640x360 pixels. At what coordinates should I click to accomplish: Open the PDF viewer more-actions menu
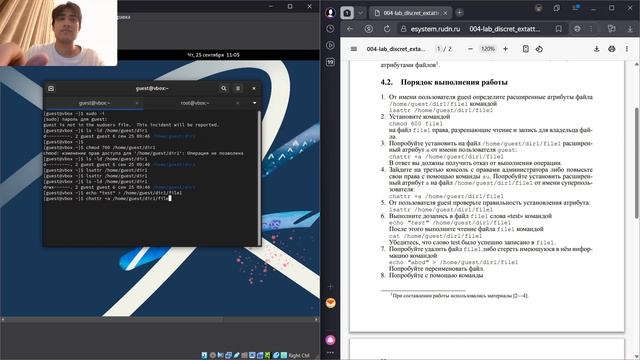627,49
